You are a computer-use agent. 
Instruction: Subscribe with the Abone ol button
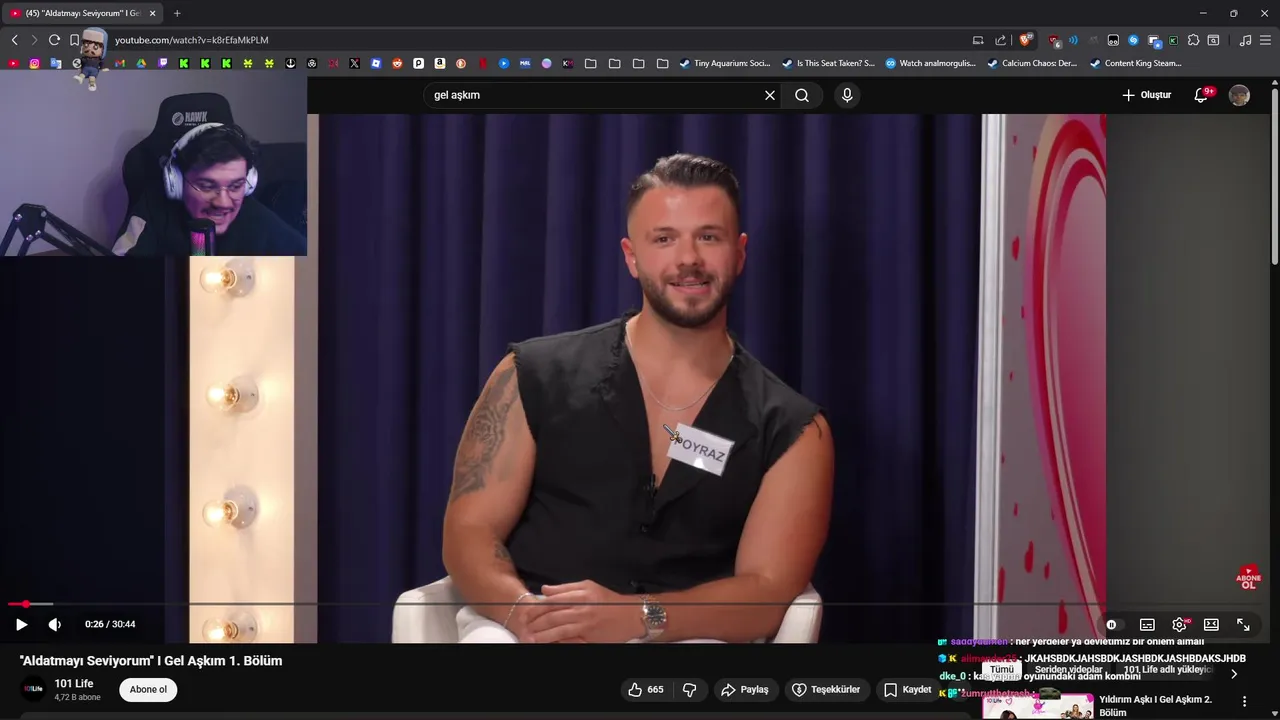pyautogui.click(x=148, y=690)
